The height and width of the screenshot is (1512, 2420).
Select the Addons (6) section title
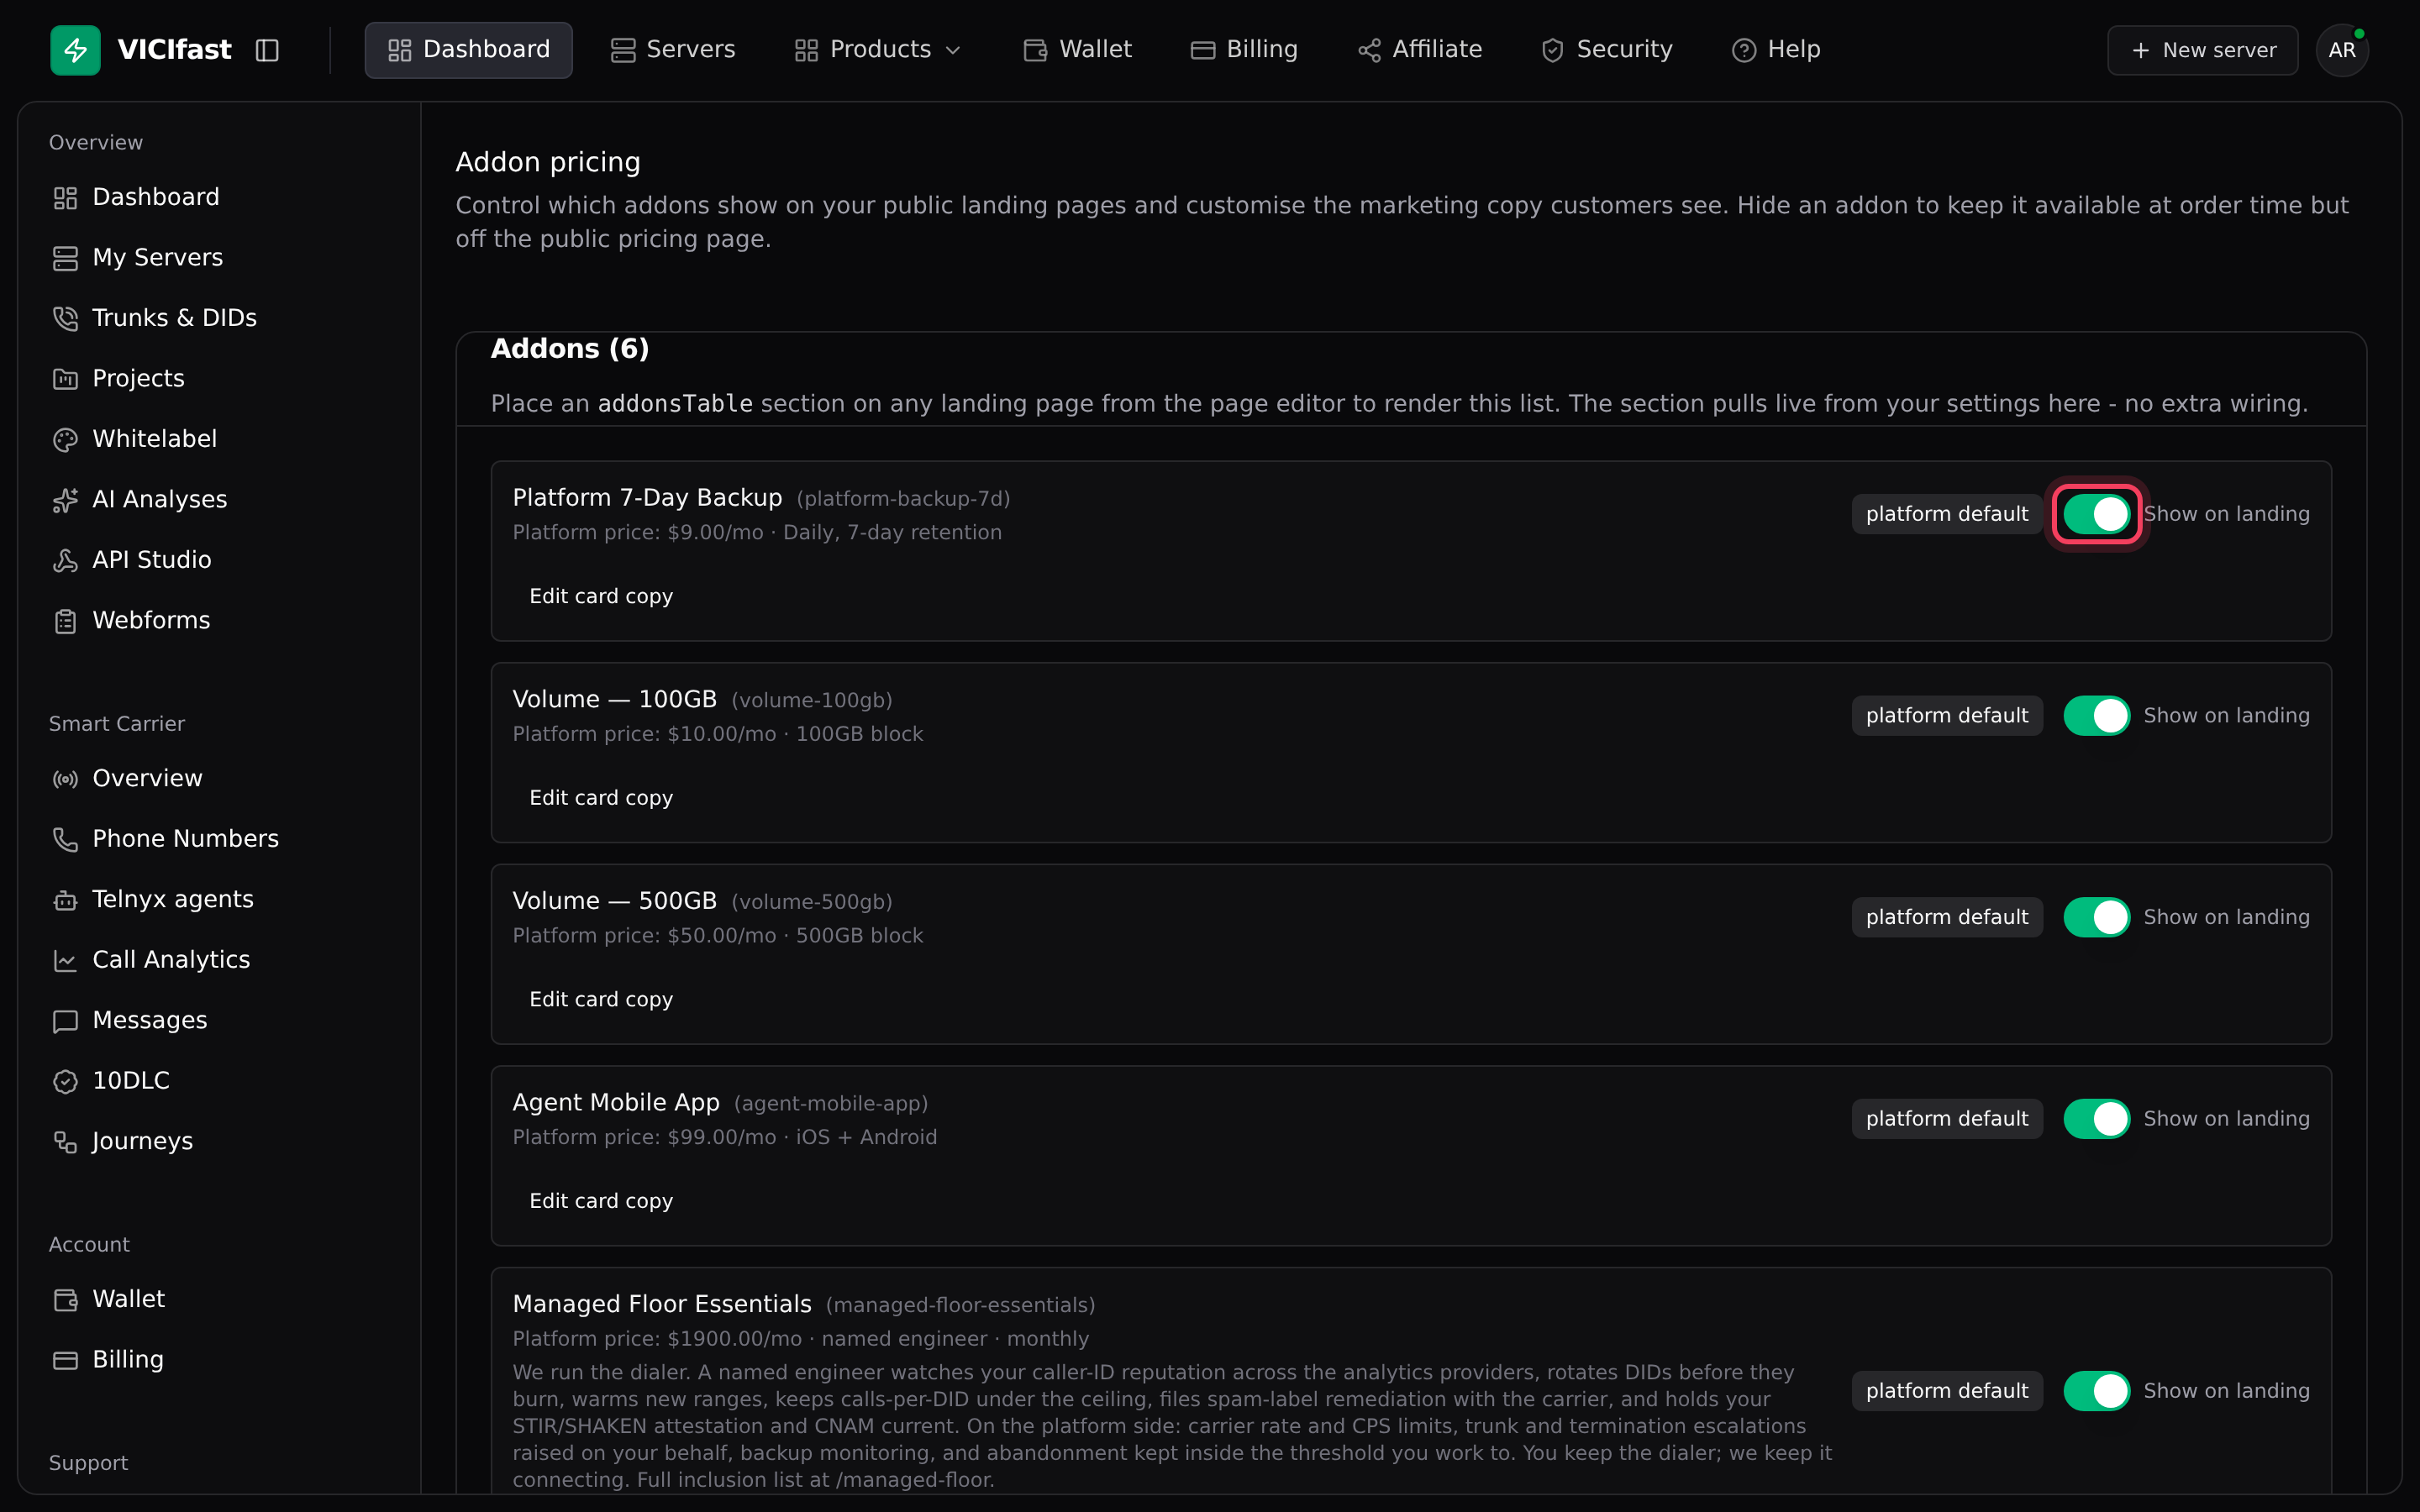coord(570,349)
